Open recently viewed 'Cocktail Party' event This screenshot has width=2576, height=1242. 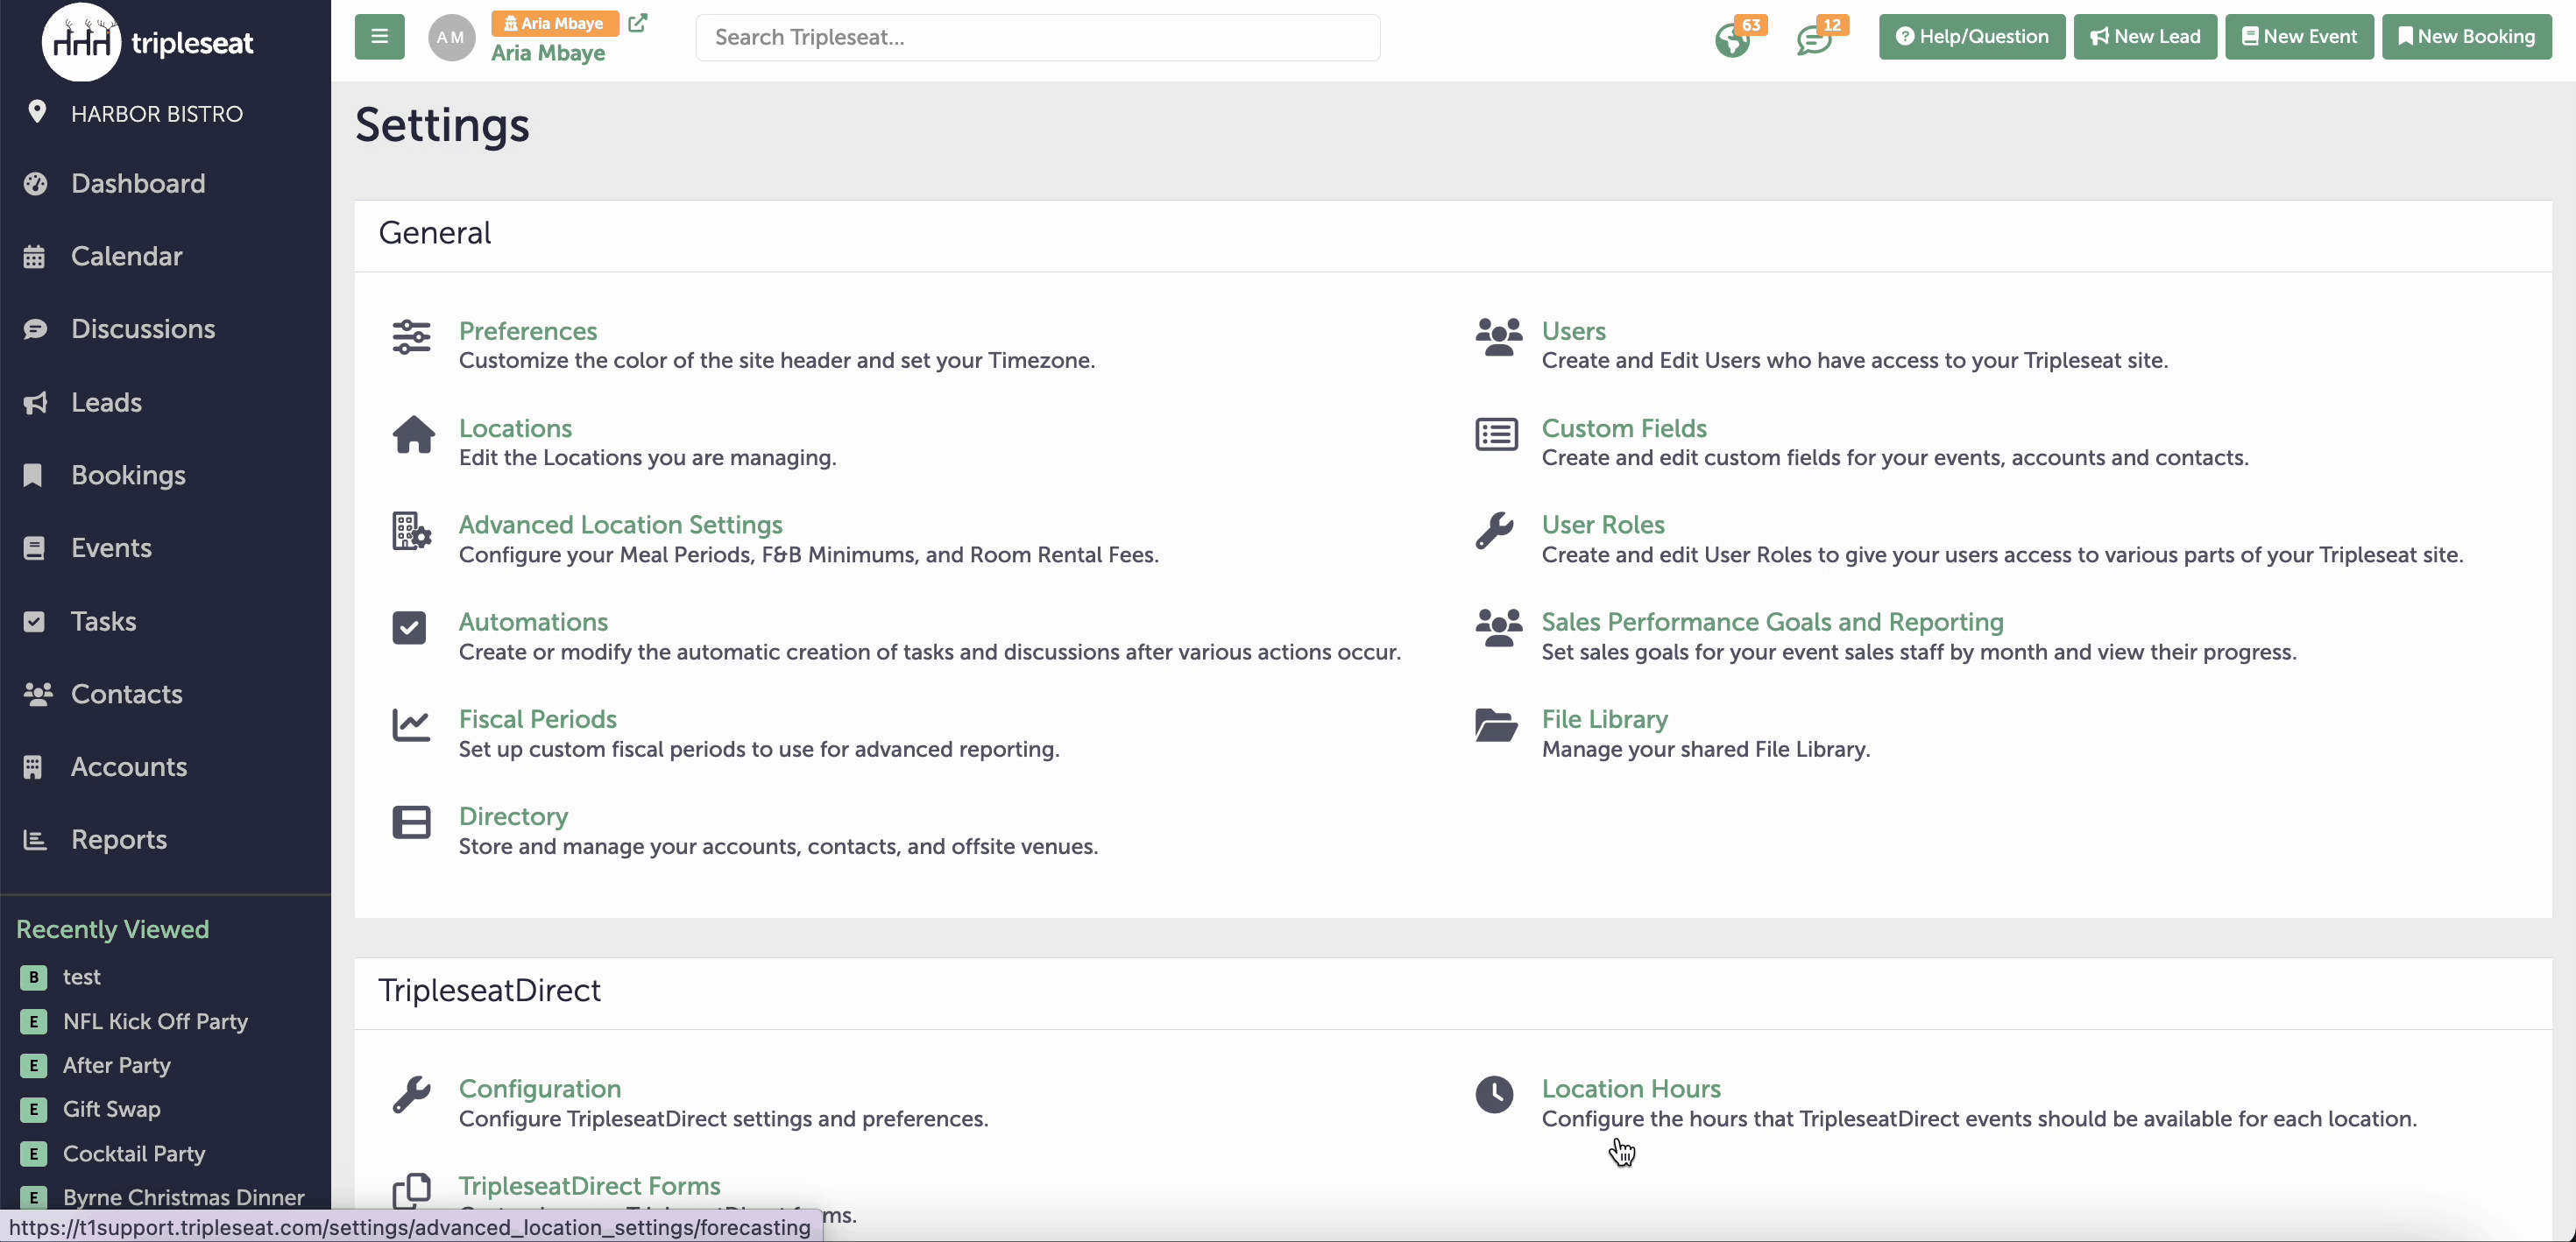point(133,1154)
